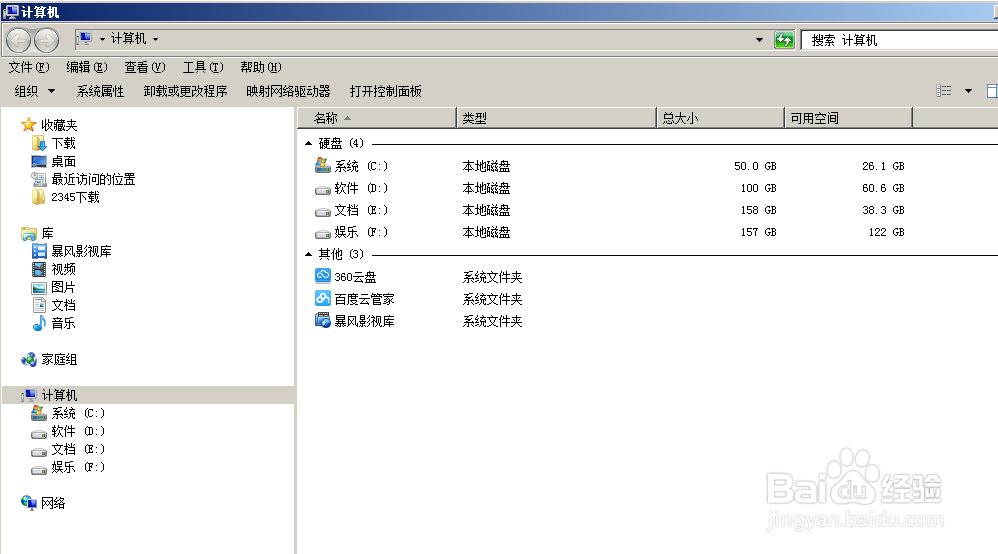Open the 编辑(E) menu
Viewport: 998px width, 554px height.
pos(87,67)
